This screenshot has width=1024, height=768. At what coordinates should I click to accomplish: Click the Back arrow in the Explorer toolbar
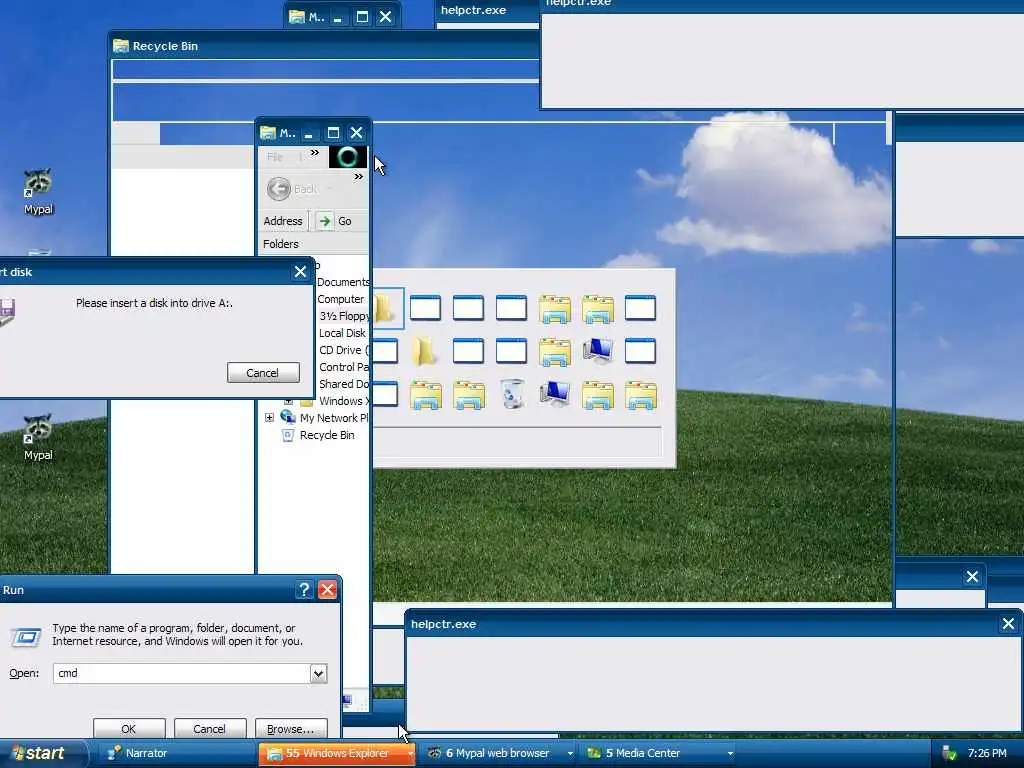[x=279, y=189]
